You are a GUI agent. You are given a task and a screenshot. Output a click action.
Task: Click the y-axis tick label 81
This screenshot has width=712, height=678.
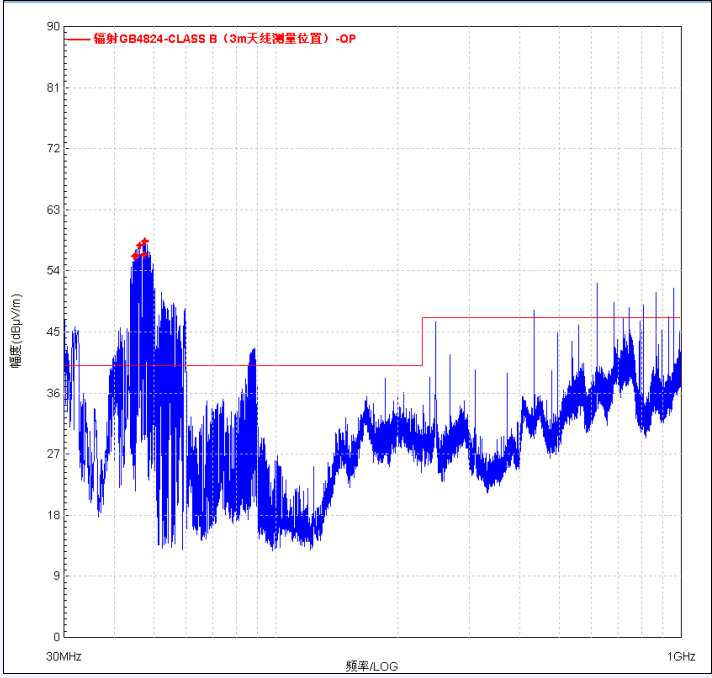(x=53, y=88)
